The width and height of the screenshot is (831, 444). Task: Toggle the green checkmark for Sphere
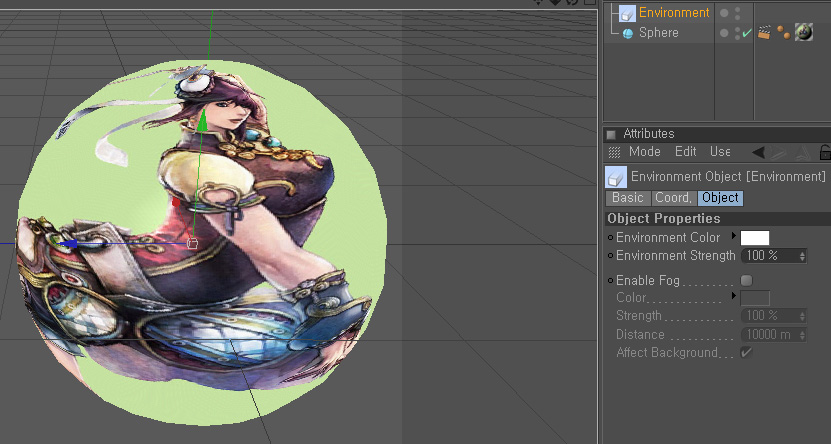746,33
